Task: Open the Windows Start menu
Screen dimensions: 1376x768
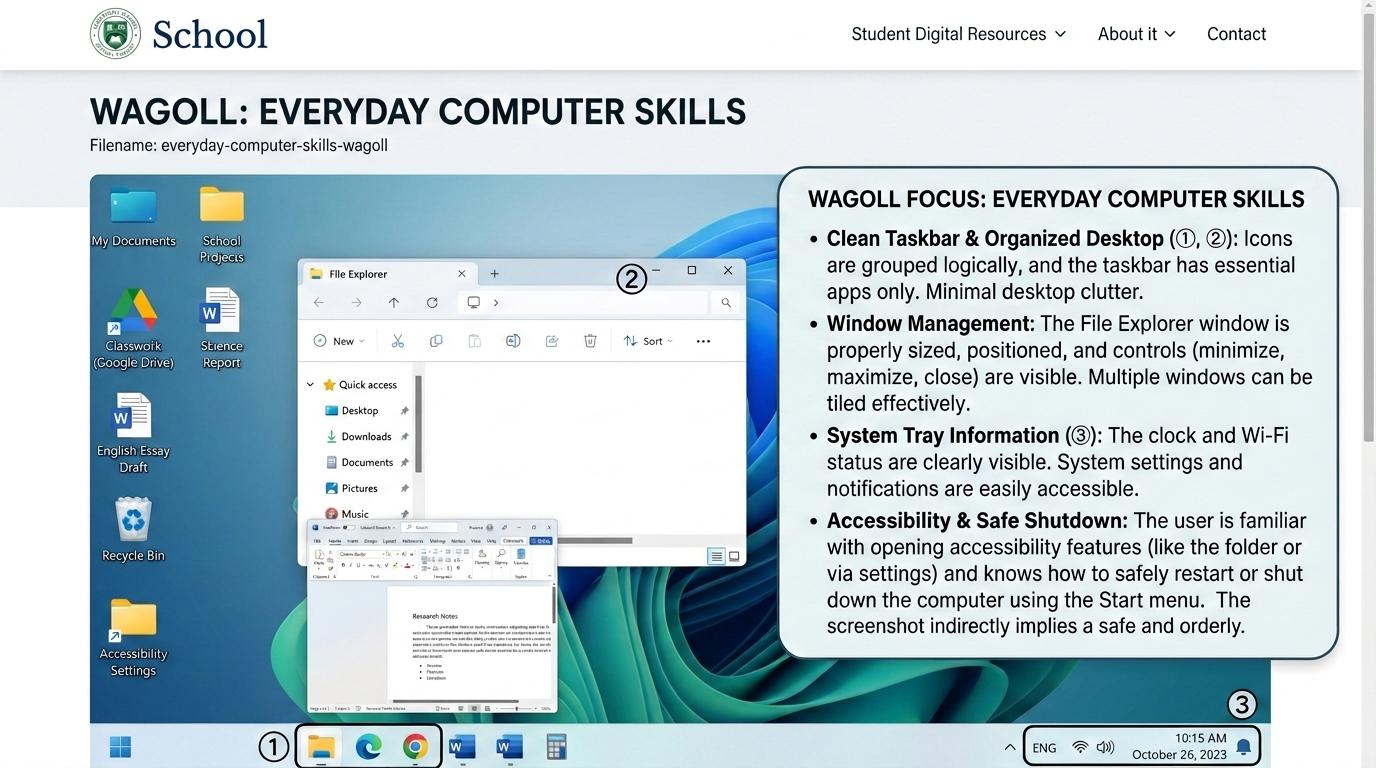Action: pyautogui.click(x=120, y=747)
